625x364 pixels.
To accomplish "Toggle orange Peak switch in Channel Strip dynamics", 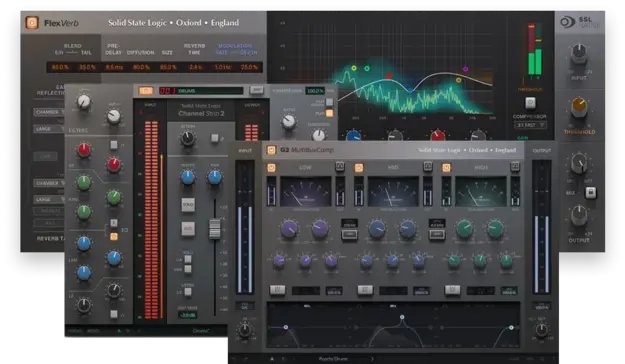I will 329,113.
